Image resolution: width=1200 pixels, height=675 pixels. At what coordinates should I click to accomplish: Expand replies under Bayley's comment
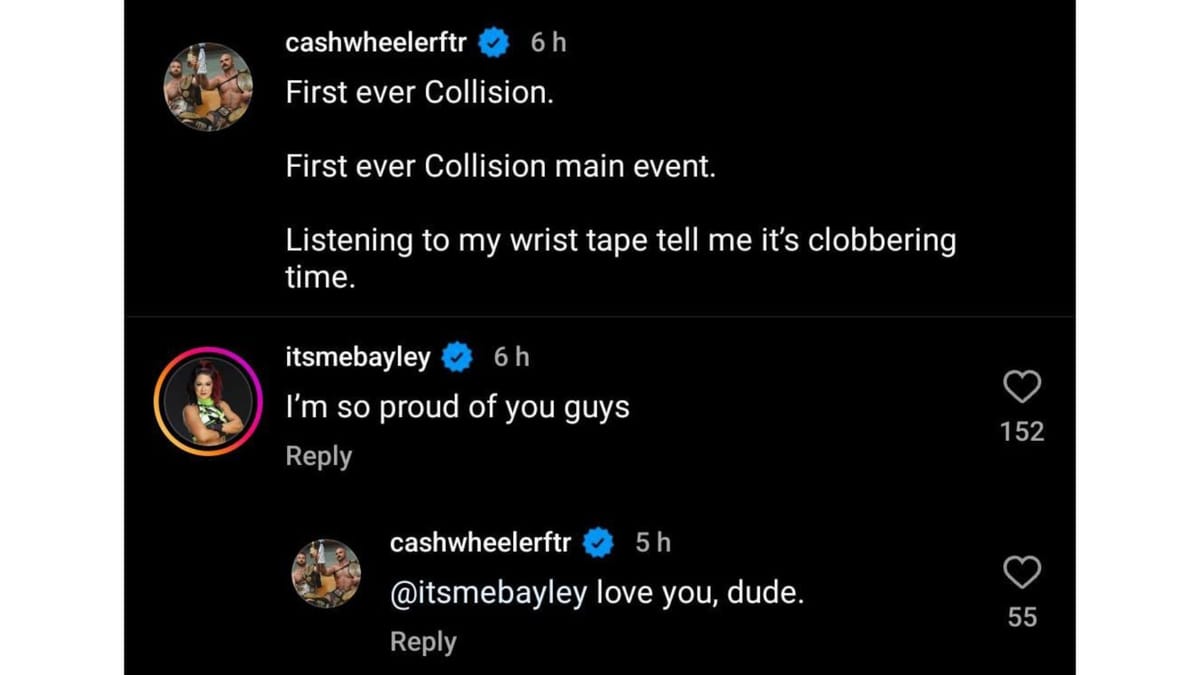point(318,456)
